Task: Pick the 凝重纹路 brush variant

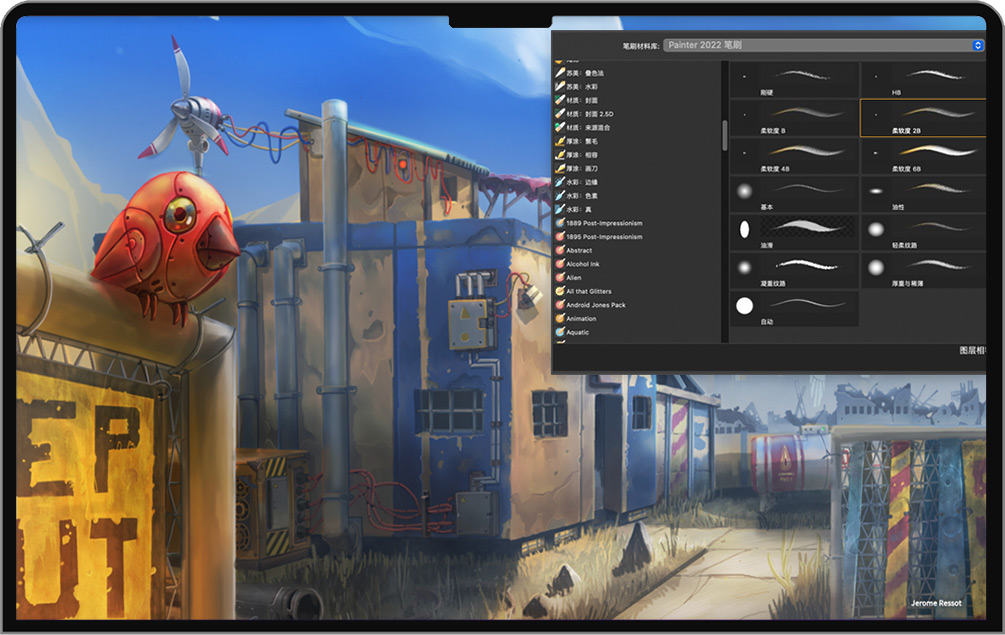Action: click(794, 270)
